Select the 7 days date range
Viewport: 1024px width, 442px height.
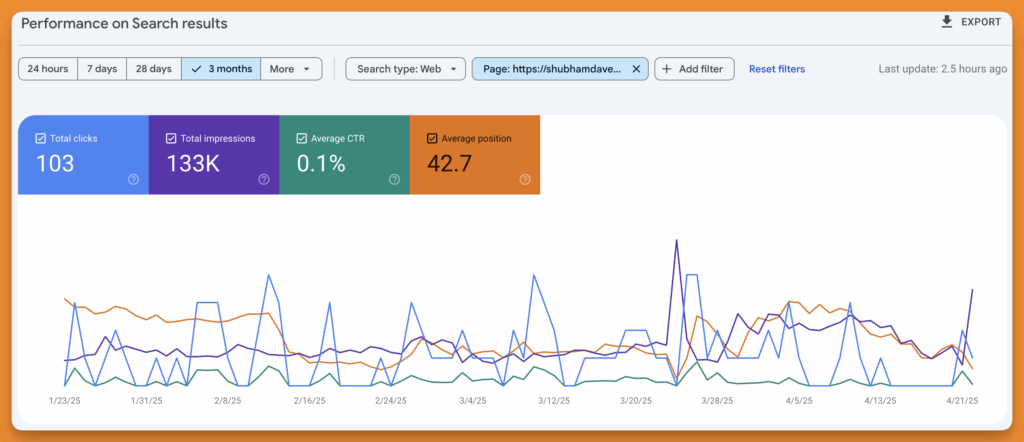click(x=102, y=69)
